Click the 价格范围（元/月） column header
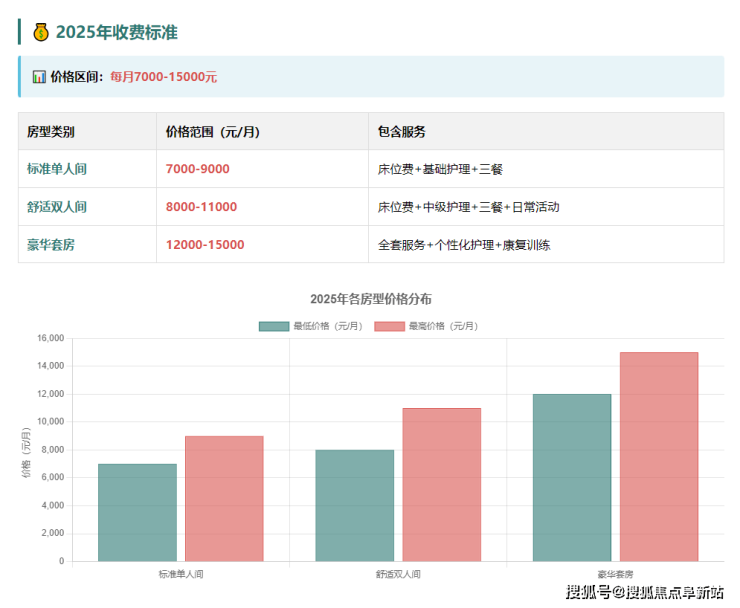Viewport: 740px width, 608px height. (216, 131)
